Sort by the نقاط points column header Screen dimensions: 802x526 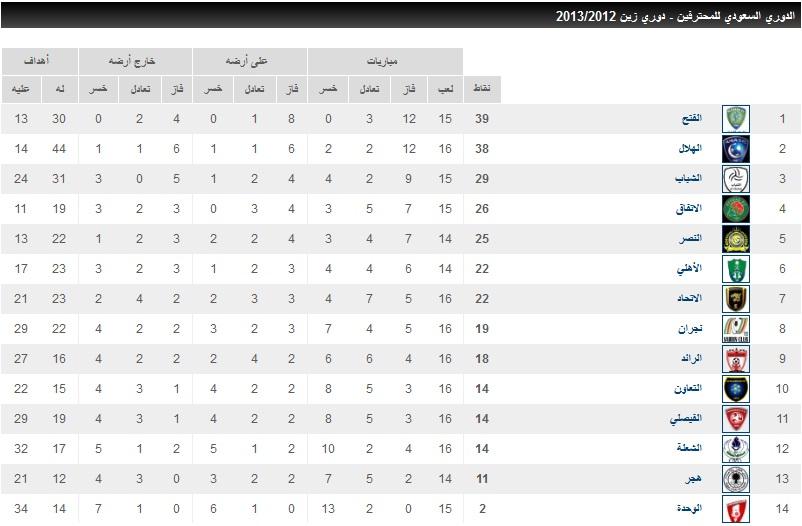pyautogui.click(x=482, y=89)
